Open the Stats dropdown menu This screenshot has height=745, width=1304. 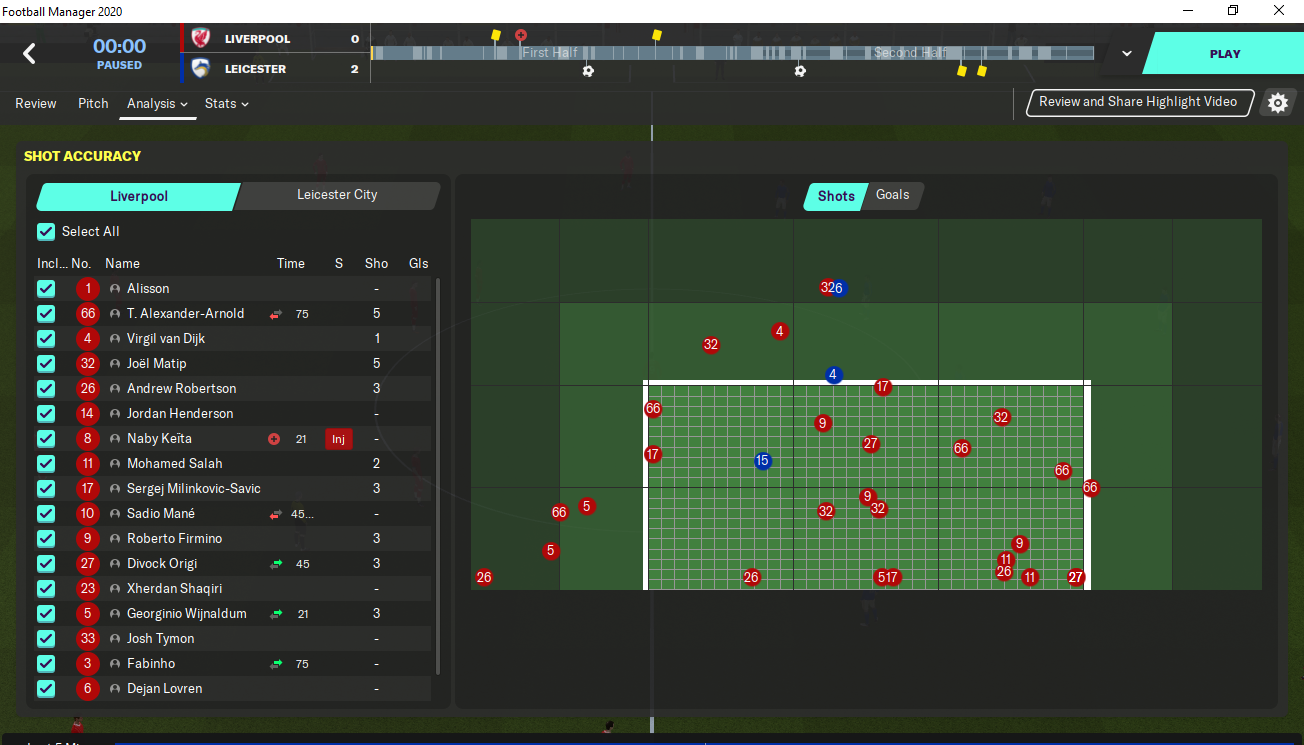click(227, 104)
